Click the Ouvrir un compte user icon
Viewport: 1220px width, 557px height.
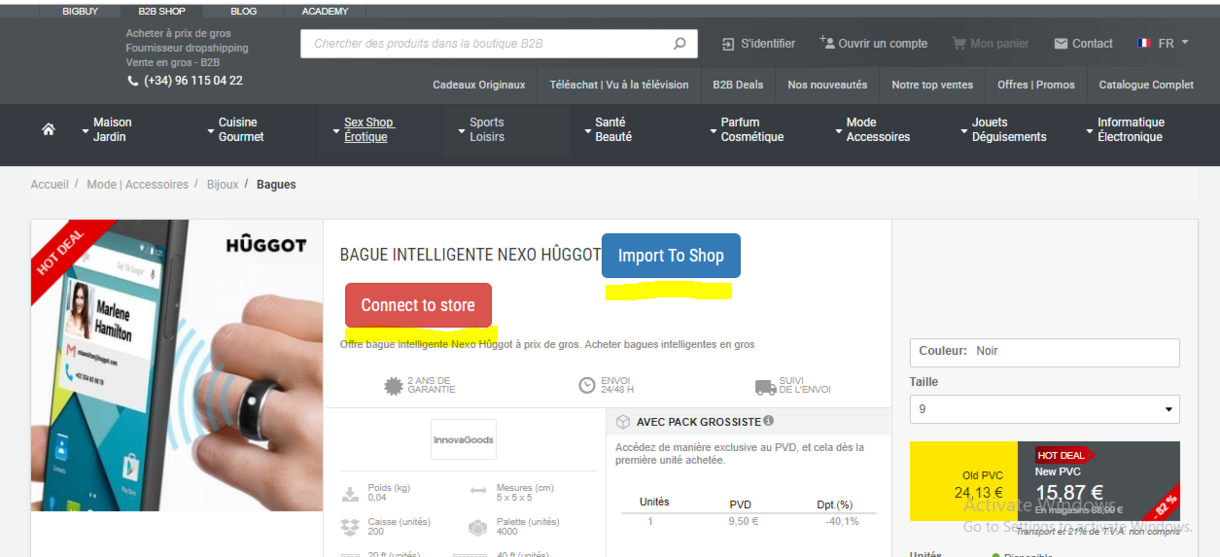click(827, 43)
